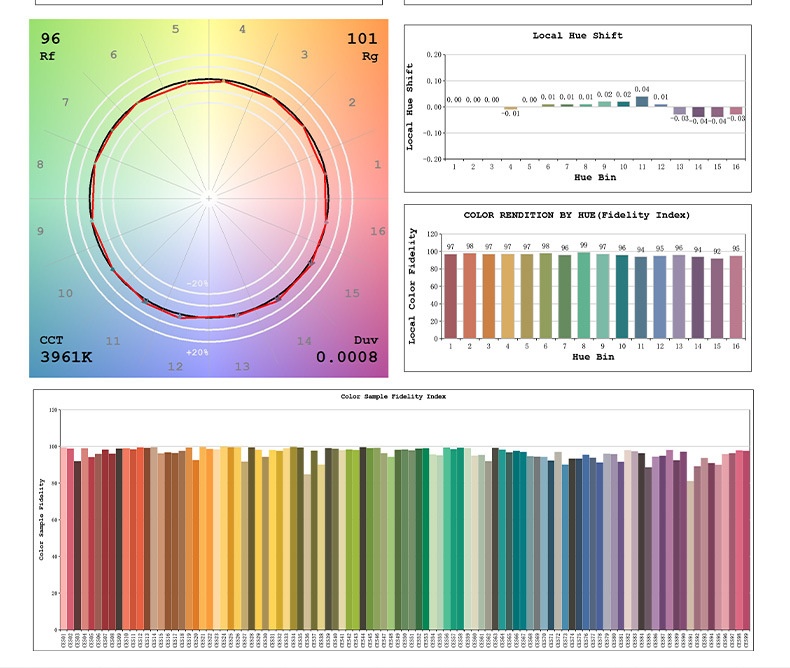The image size is (790, 668).
Task: Click the +20% ring label
Action: (197, 353)
